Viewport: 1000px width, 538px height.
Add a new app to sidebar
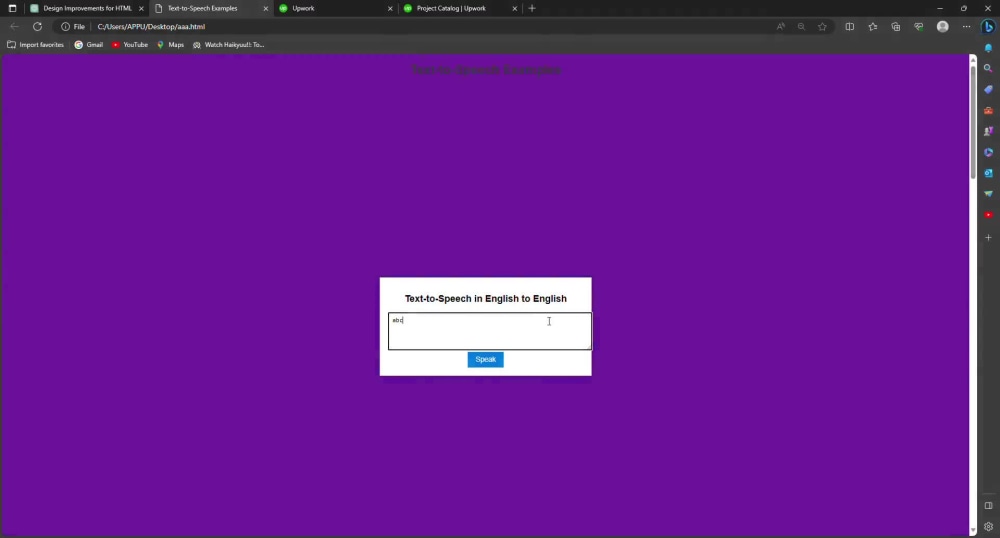[x=988, y=238]
